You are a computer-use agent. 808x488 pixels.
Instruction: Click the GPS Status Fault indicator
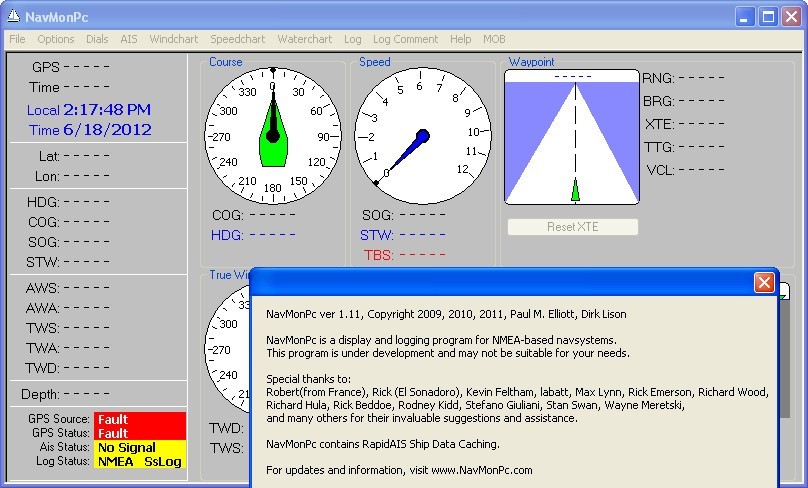[140, 433]
